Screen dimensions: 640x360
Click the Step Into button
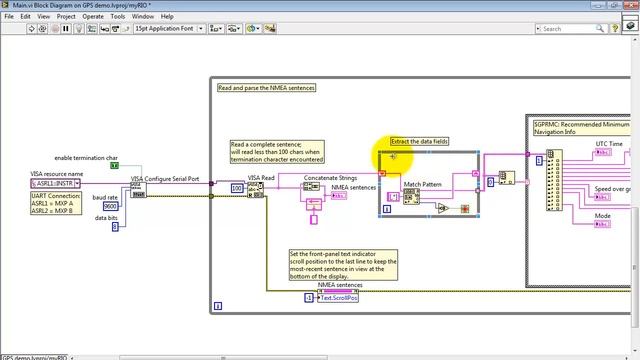pyautogui.click(x=104, y=29)
